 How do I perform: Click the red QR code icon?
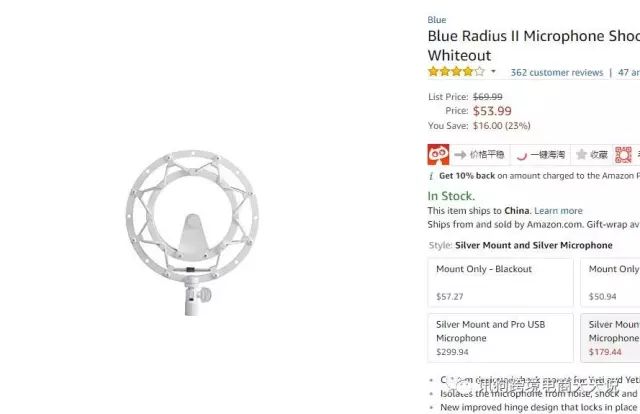623,155
